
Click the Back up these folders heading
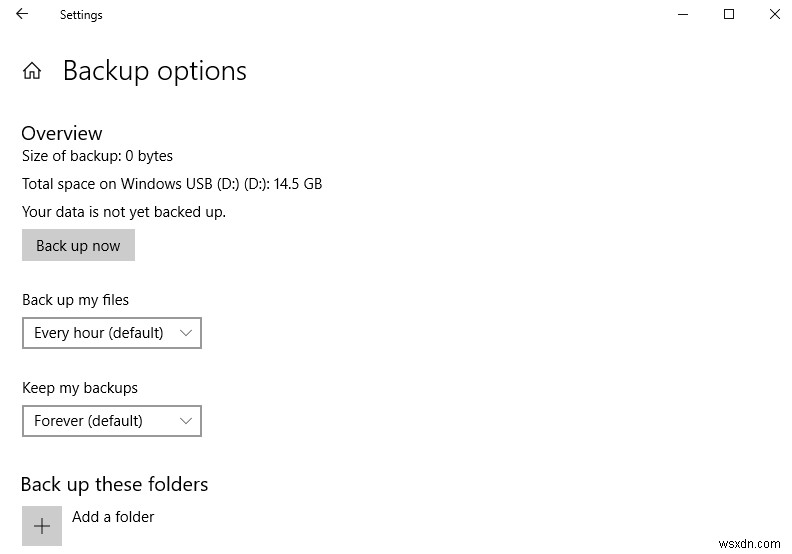[114, 485]
